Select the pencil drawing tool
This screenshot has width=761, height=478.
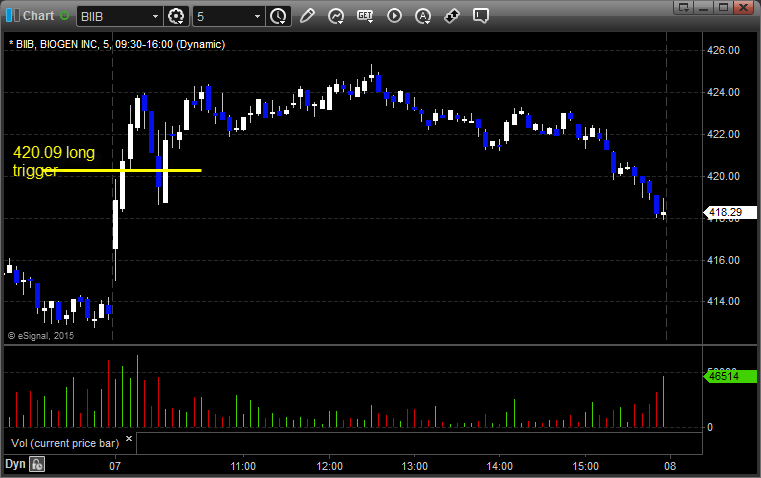(307, 16)
